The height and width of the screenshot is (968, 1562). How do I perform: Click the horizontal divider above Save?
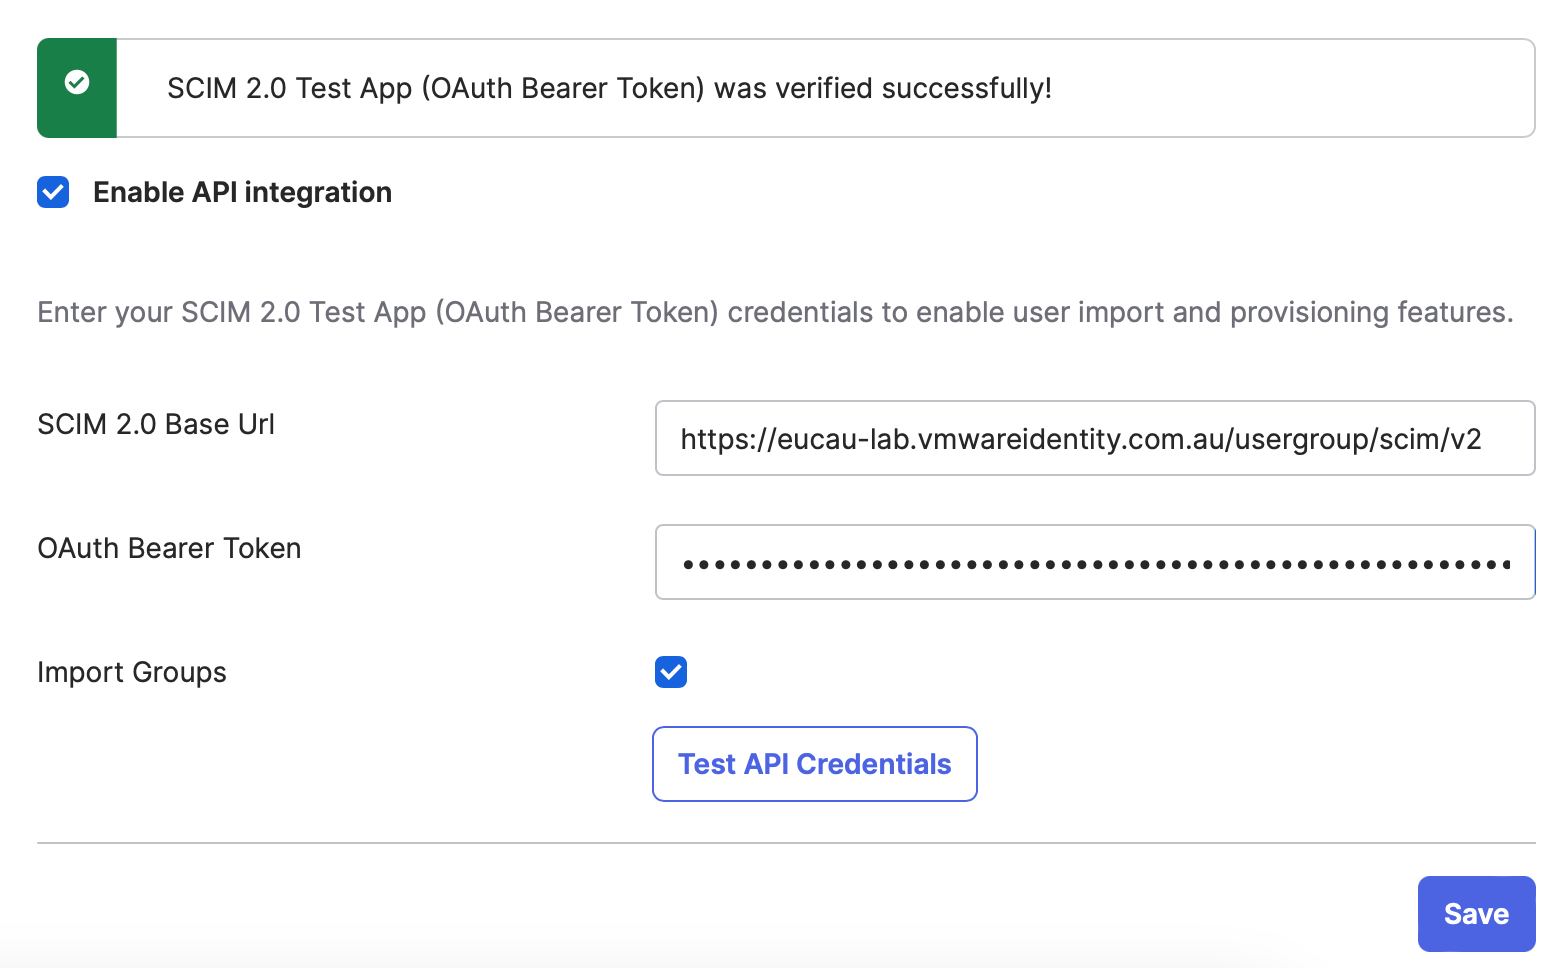[786, 843]
